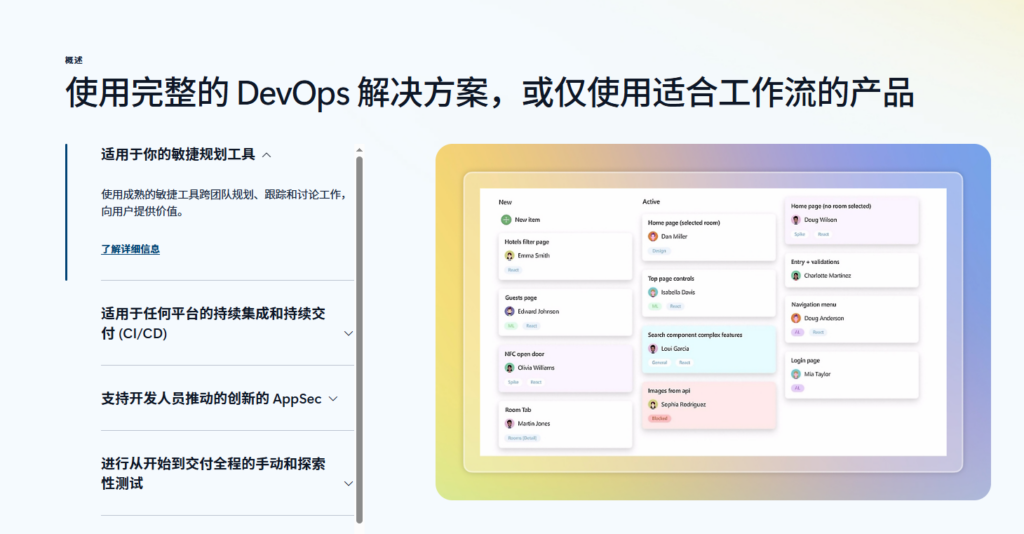1024x534 pixels.
Task: Click the Guests page card title
Action: [x=520, y=298]
